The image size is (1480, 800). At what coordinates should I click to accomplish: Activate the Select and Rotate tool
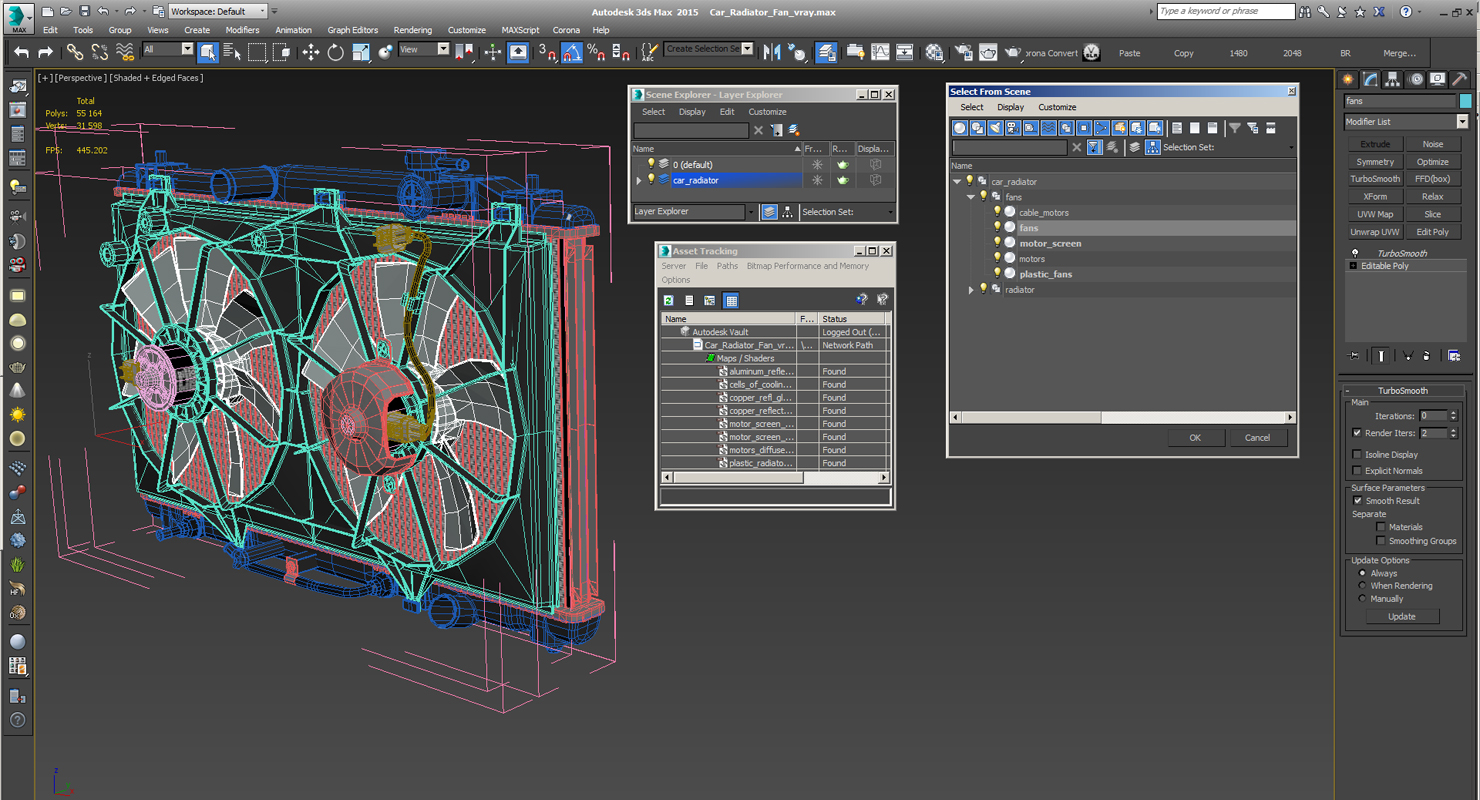(x=335, y=52)
